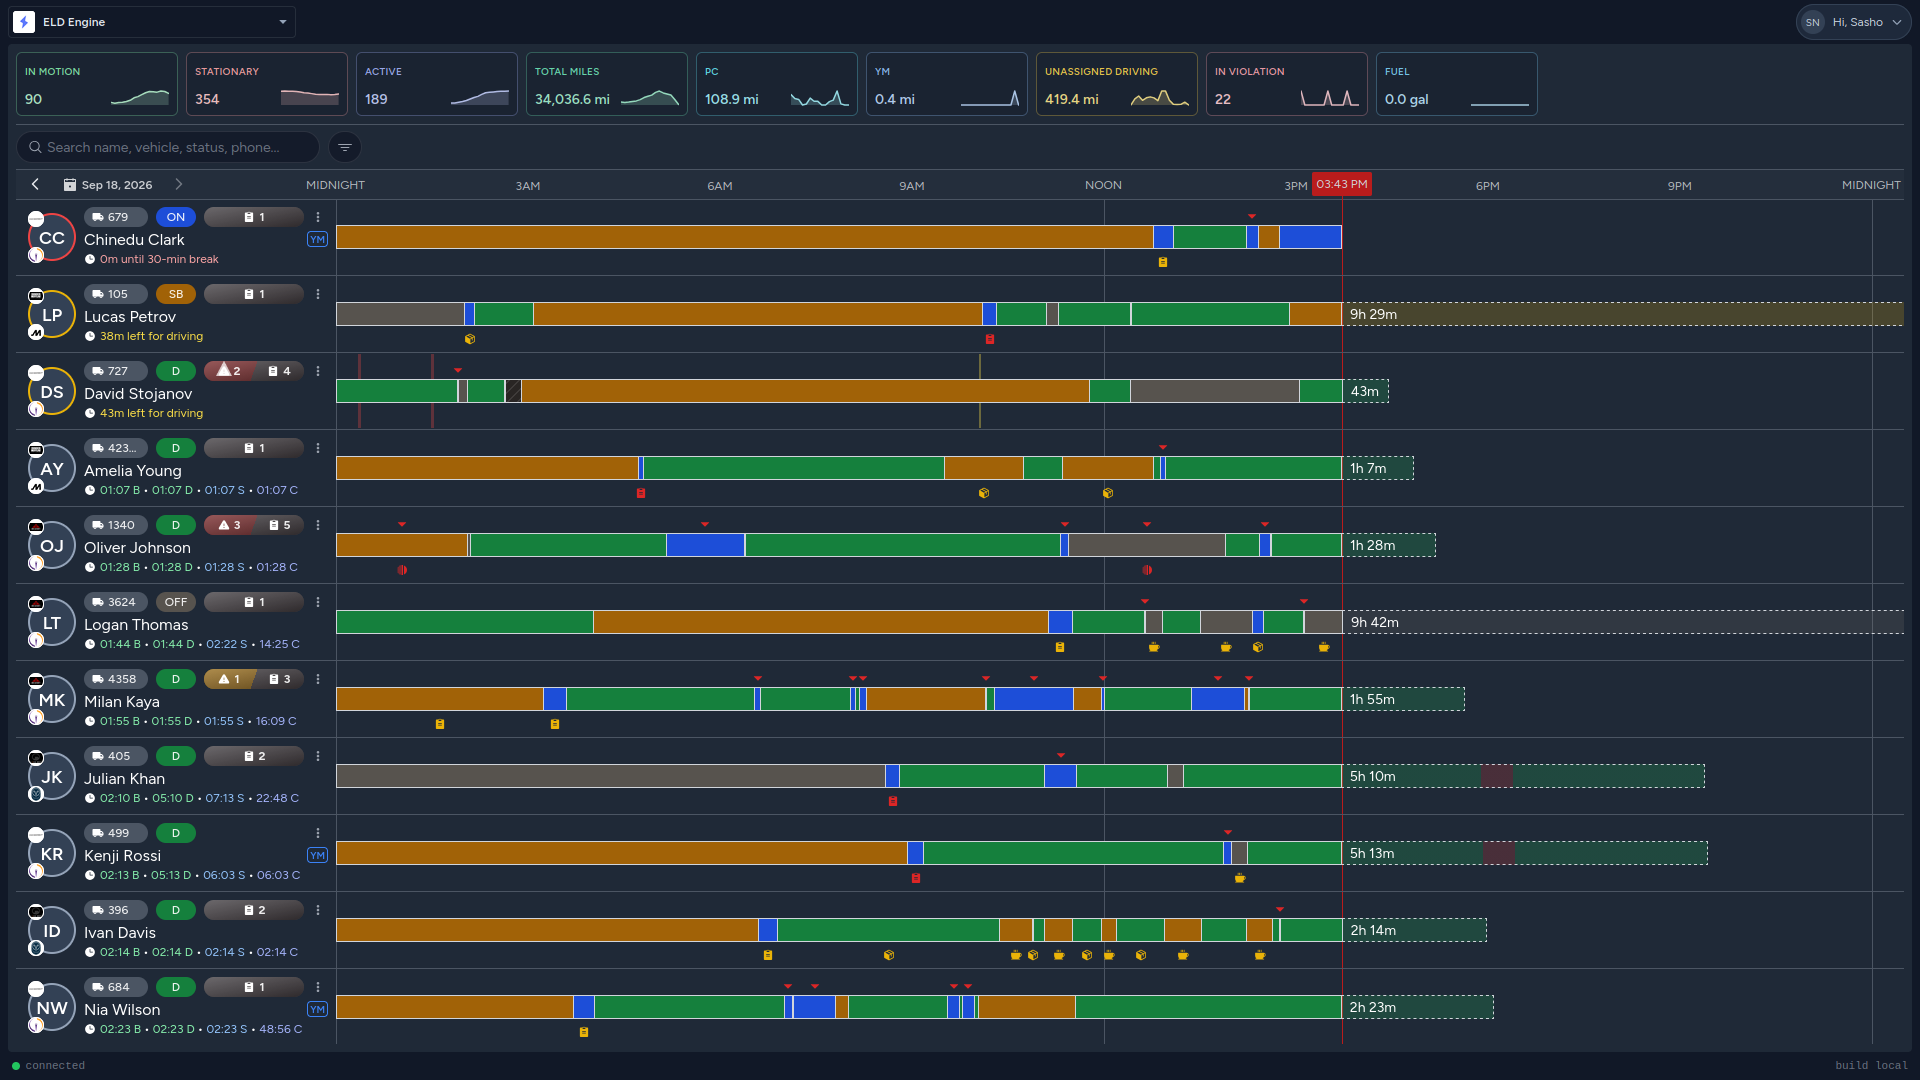Screen dimensions: 1920x1080
Task: Open the Stationary stat card
Action: pyautogui.click(x=267, y=84)
